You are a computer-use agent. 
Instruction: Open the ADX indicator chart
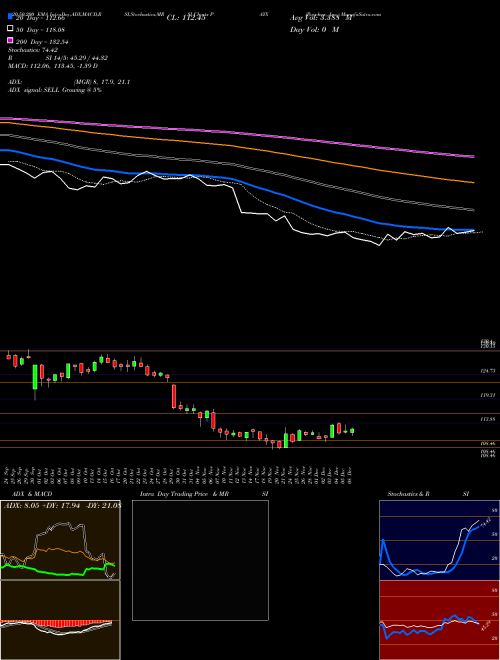(60, 540)
